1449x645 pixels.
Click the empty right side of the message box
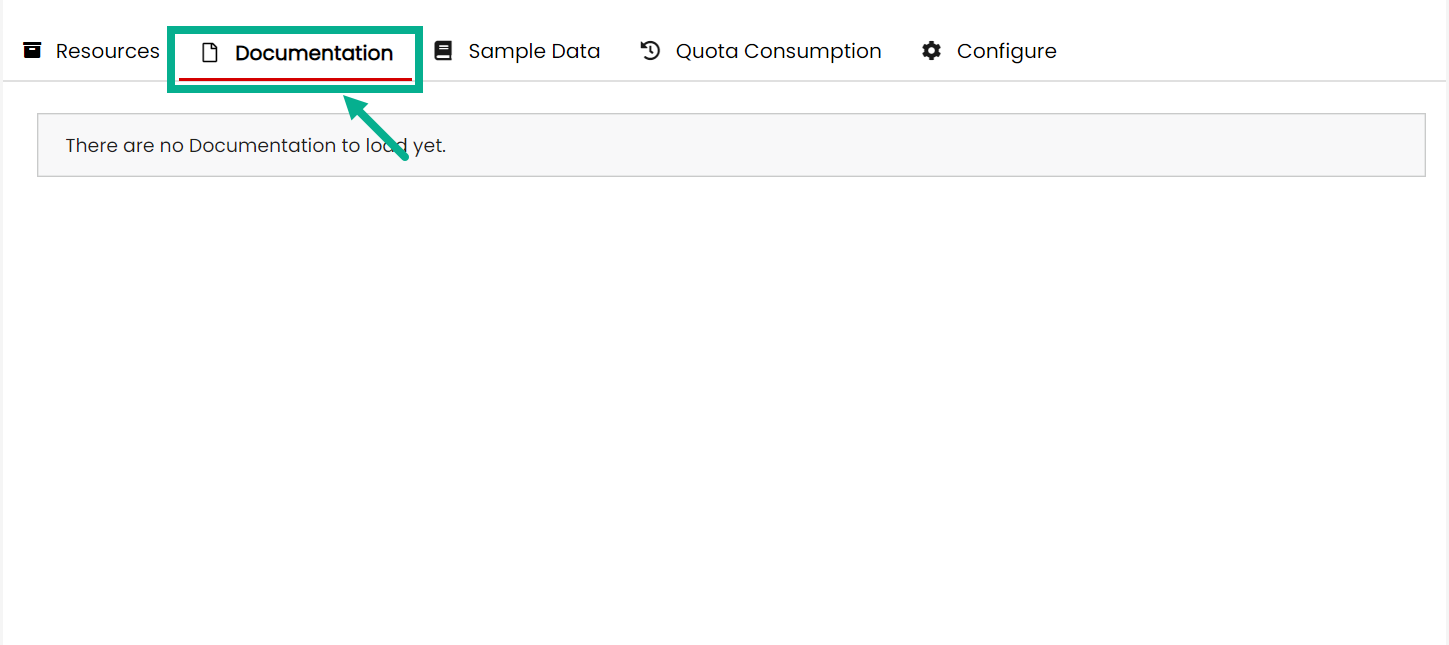click(x=1000, y=146)
